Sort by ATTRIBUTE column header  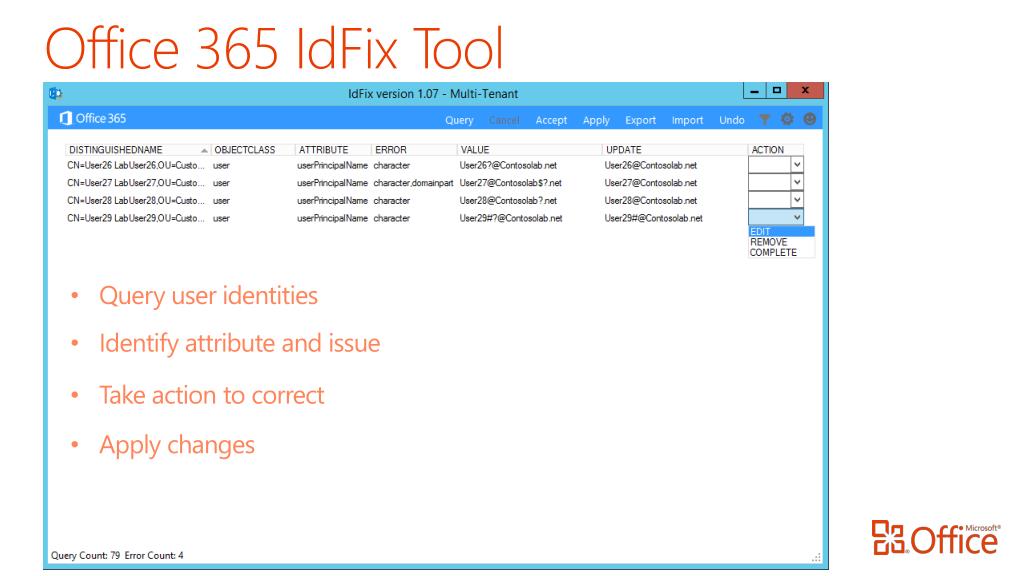point(333,150)
